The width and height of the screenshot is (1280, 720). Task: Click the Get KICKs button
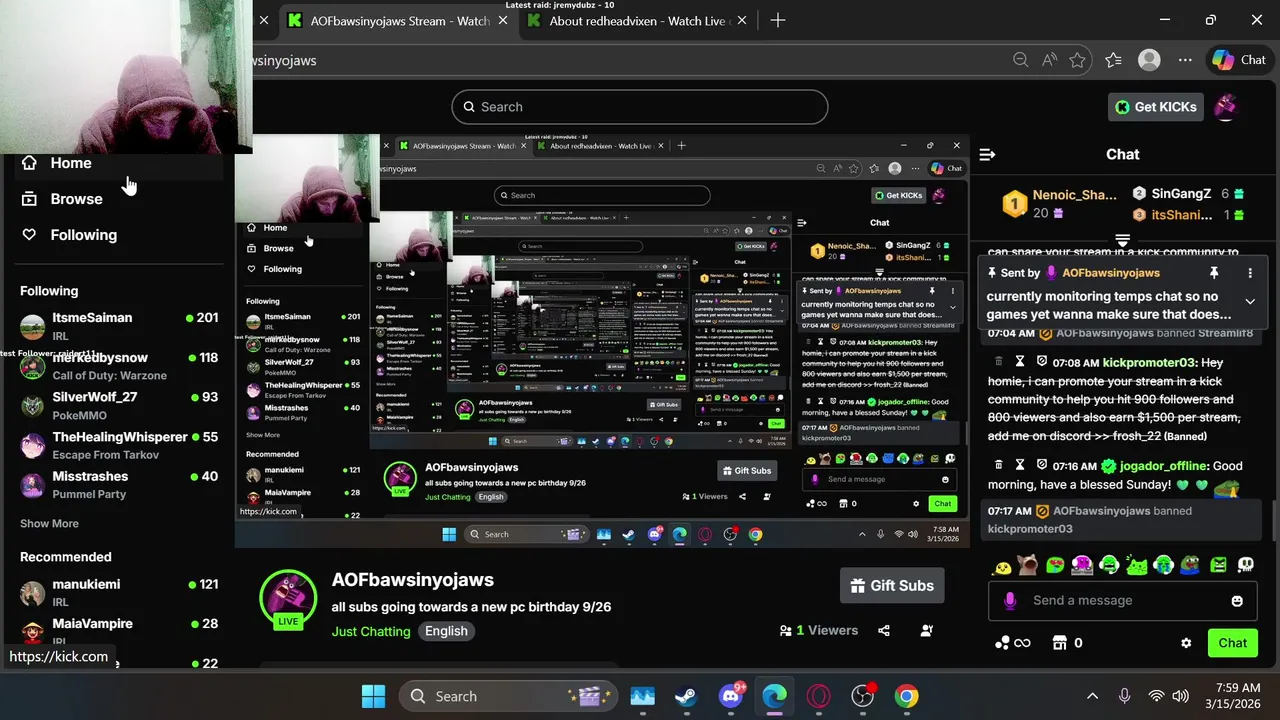click(1156, 107)
